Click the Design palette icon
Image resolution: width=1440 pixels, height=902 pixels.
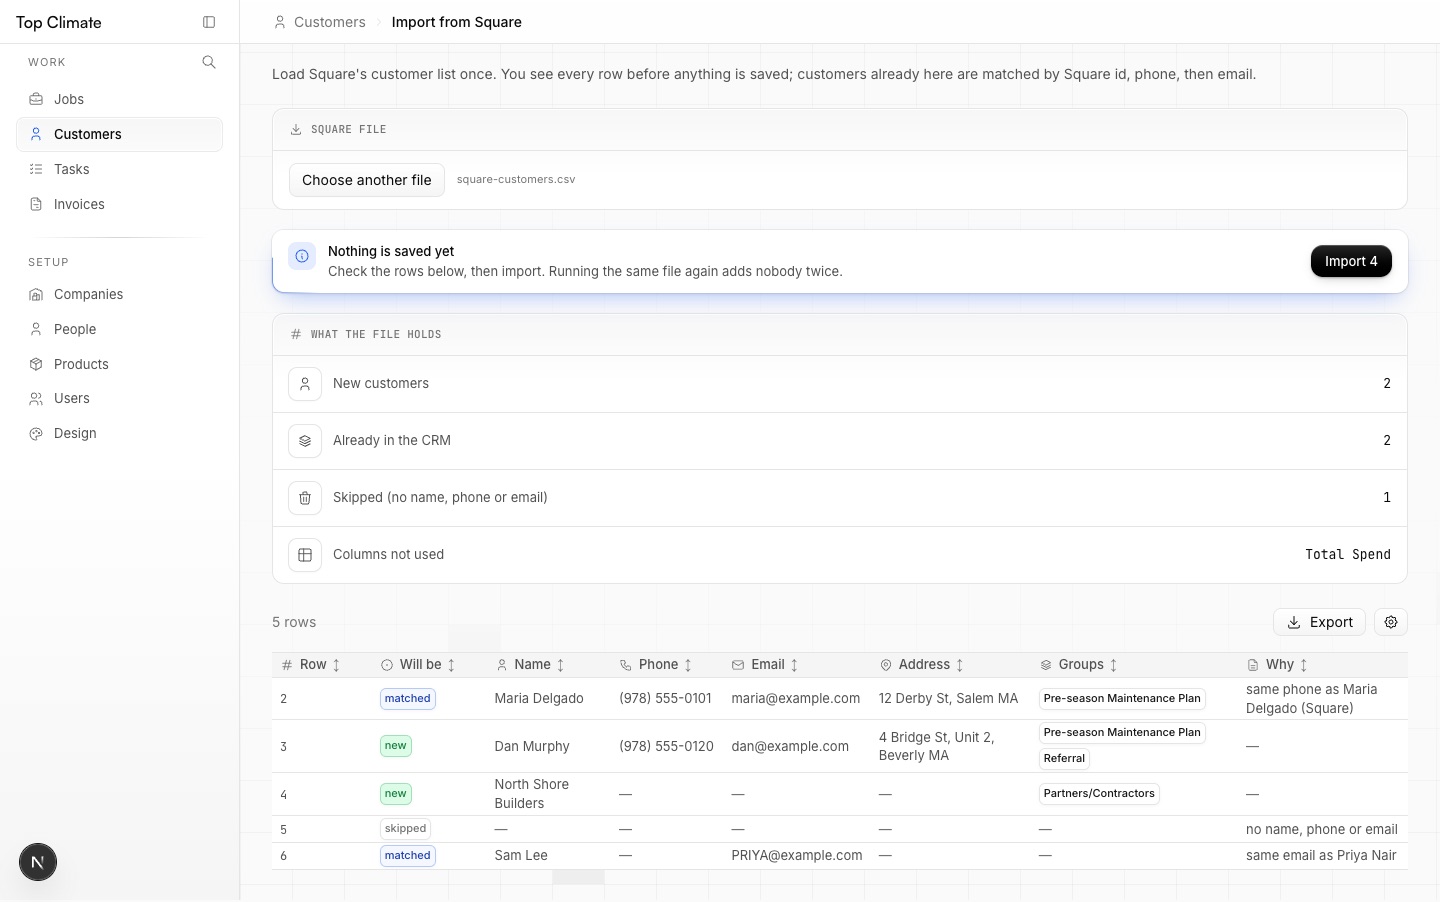coord(36,433)
